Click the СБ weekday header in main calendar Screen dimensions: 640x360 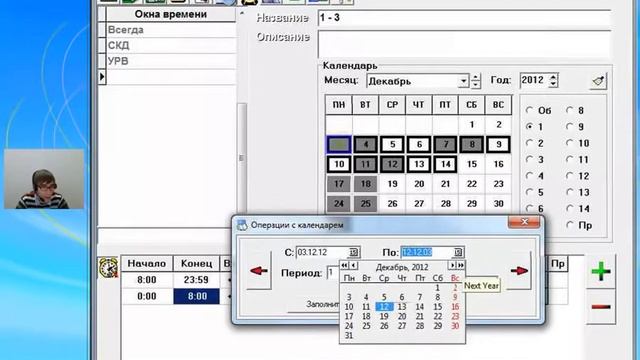tap(471, 105)
